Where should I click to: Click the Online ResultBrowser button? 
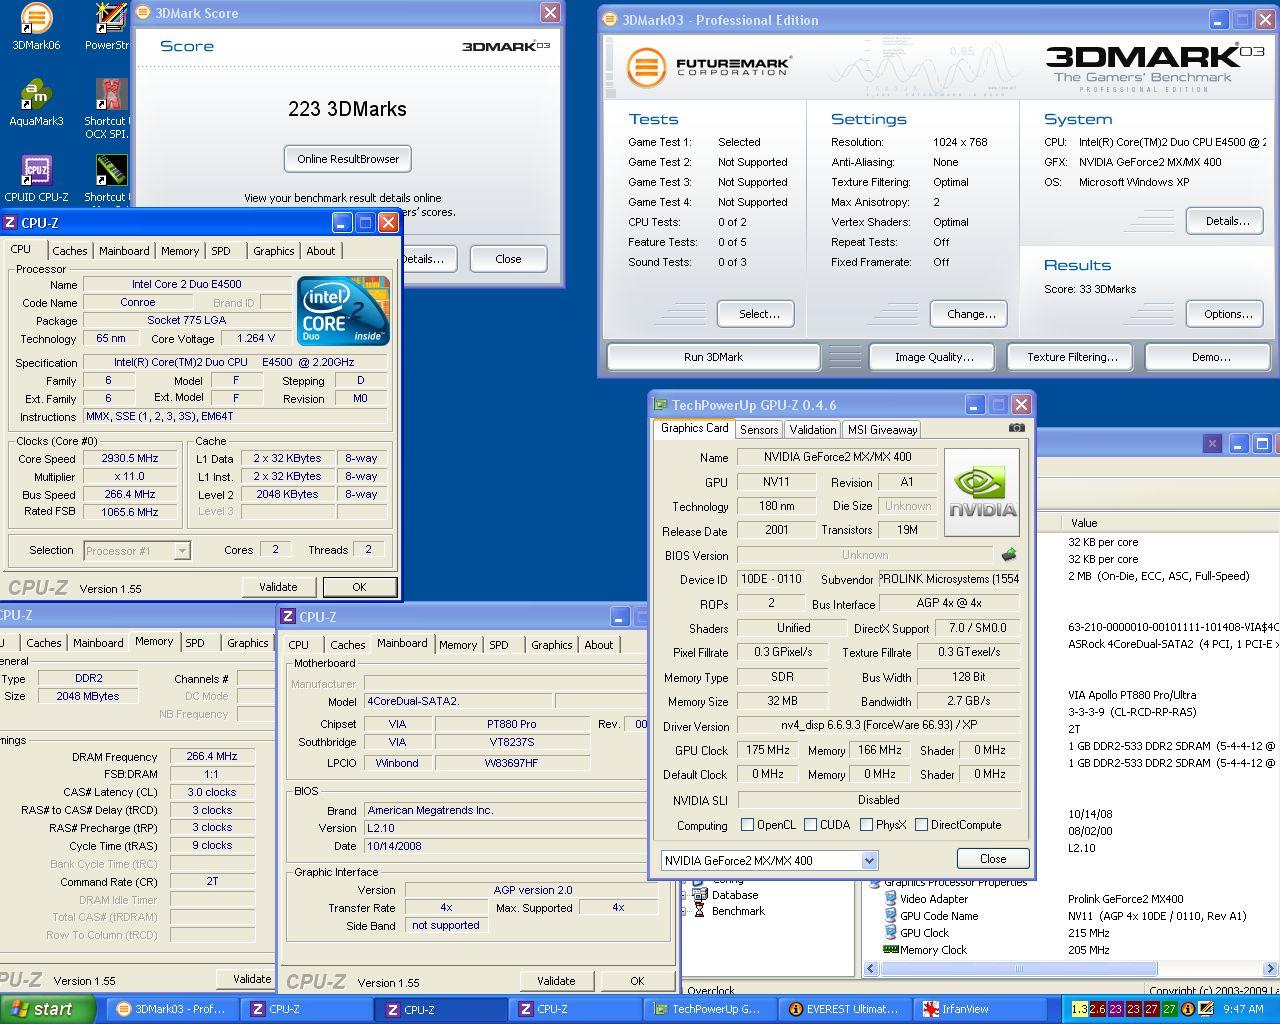[x=348, y=159]
